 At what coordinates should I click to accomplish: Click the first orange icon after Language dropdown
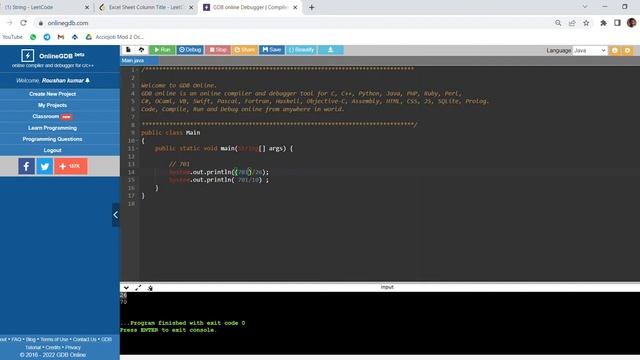(615, 51)
